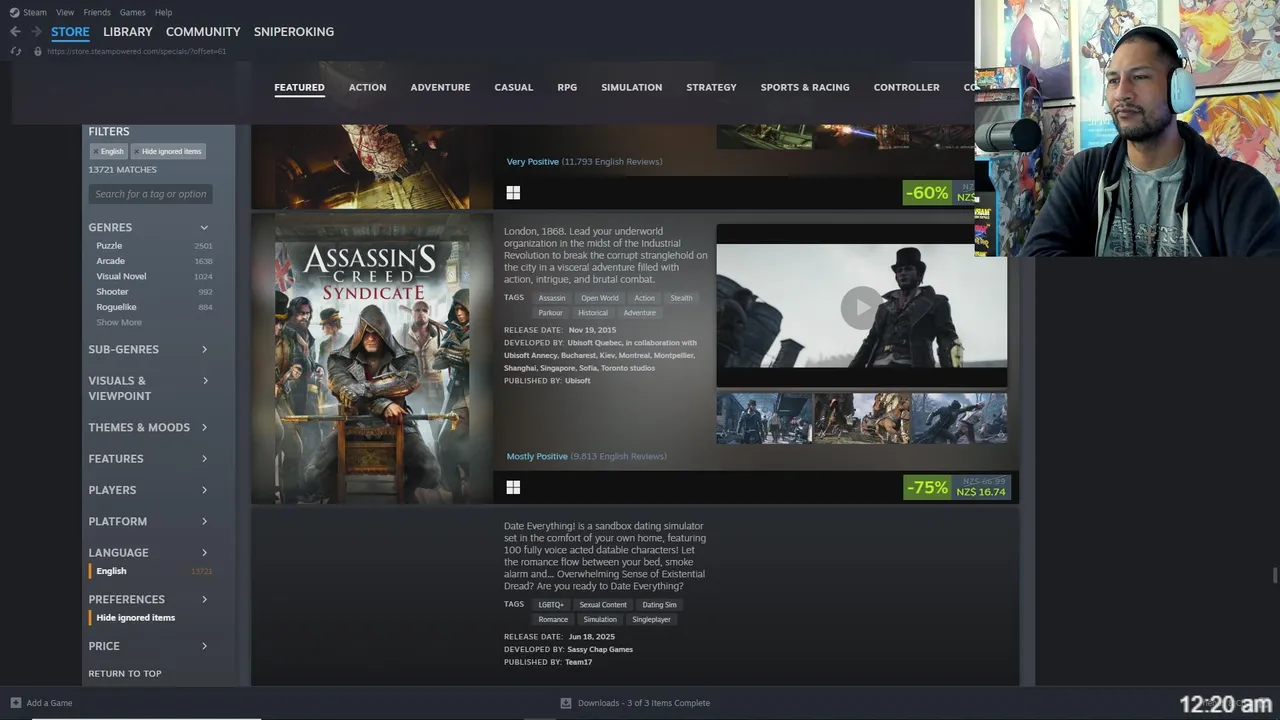Expand the SUB-GENRES filter section
The image size is (1280, 720).
click(150, 349)
